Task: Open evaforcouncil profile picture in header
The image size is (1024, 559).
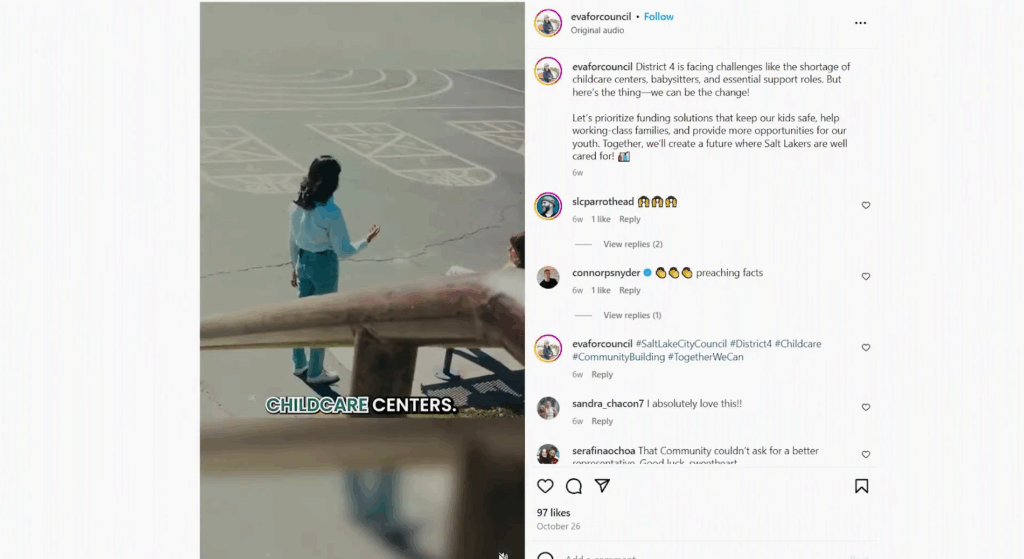Action: click(x=548, y=23)
